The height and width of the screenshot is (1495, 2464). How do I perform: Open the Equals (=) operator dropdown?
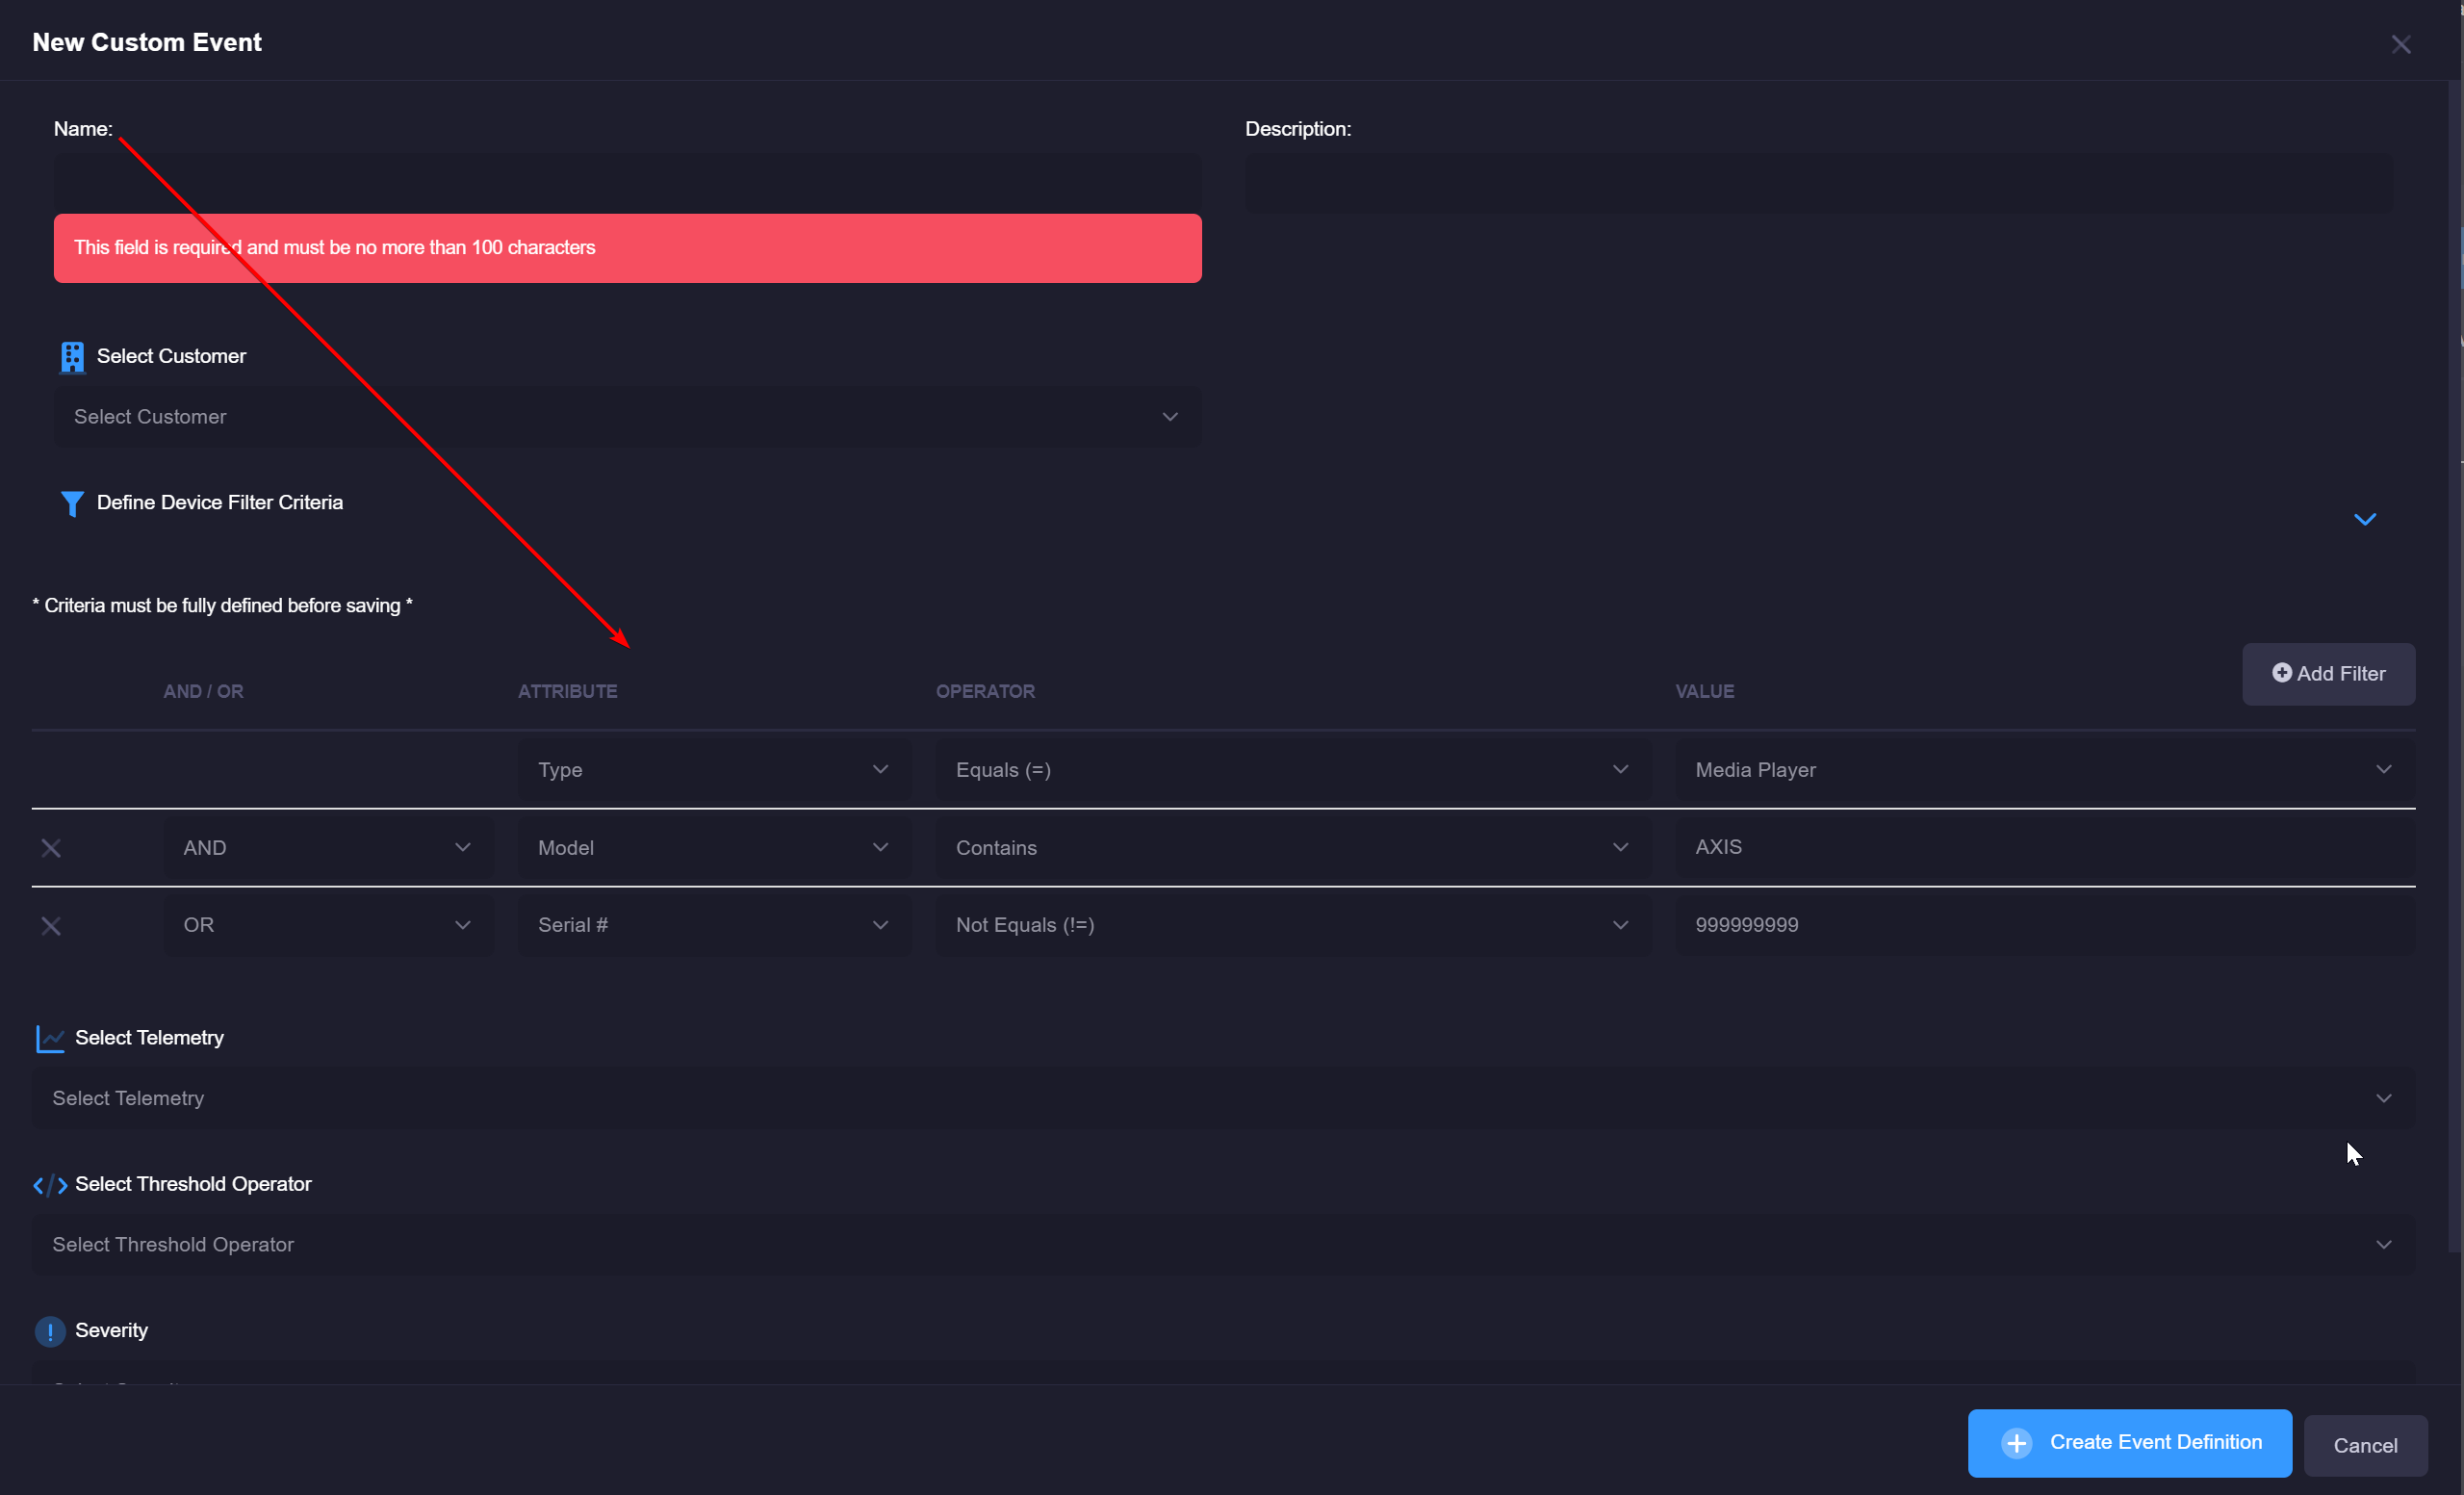click(1293, 770)
